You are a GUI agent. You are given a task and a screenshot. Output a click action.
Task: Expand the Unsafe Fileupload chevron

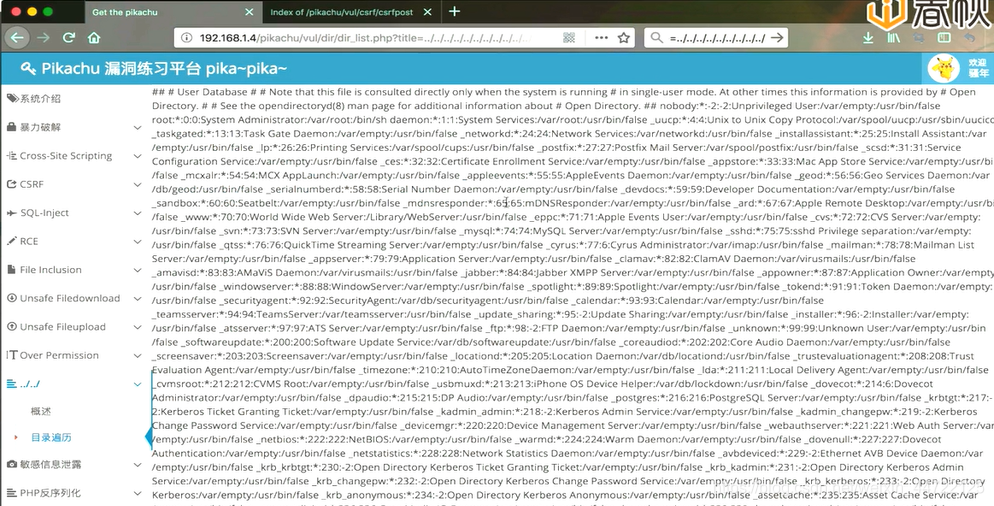click(x=137, y=327)
